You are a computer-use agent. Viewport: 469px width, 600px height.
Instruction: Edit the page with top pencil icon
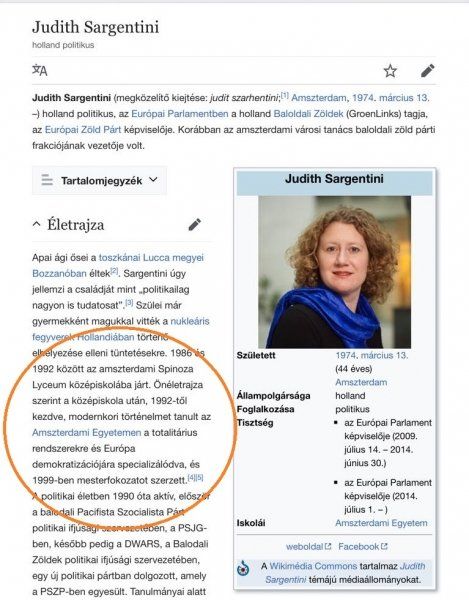click(427, 70)
